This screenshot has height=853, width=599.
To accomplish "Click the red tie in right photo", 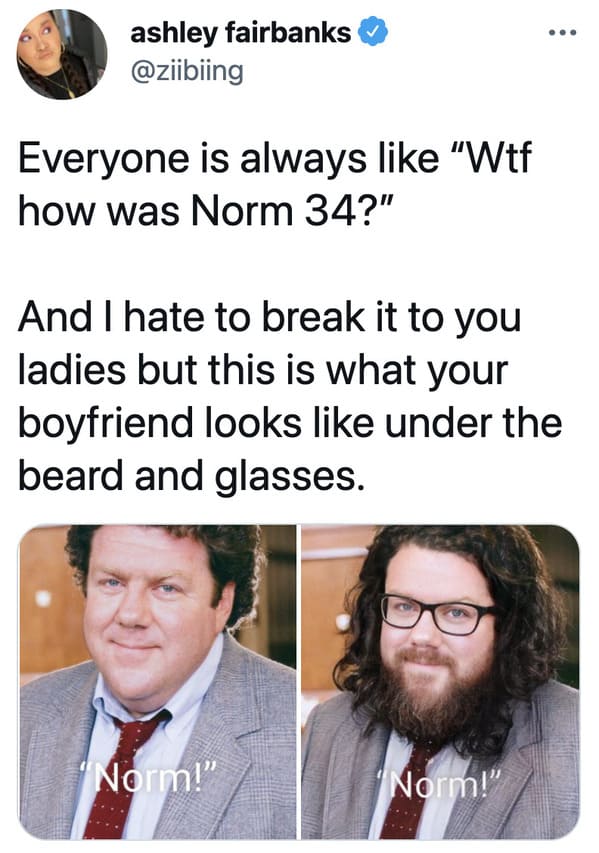I will [408, 792].
